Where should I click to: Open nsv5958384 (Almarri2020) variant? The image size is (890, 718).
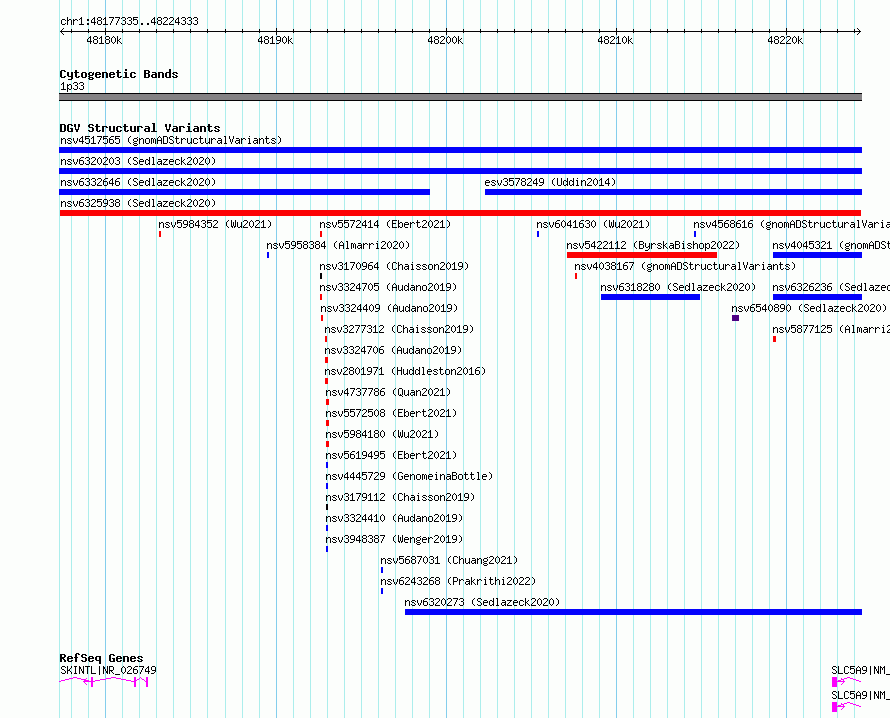338,245
